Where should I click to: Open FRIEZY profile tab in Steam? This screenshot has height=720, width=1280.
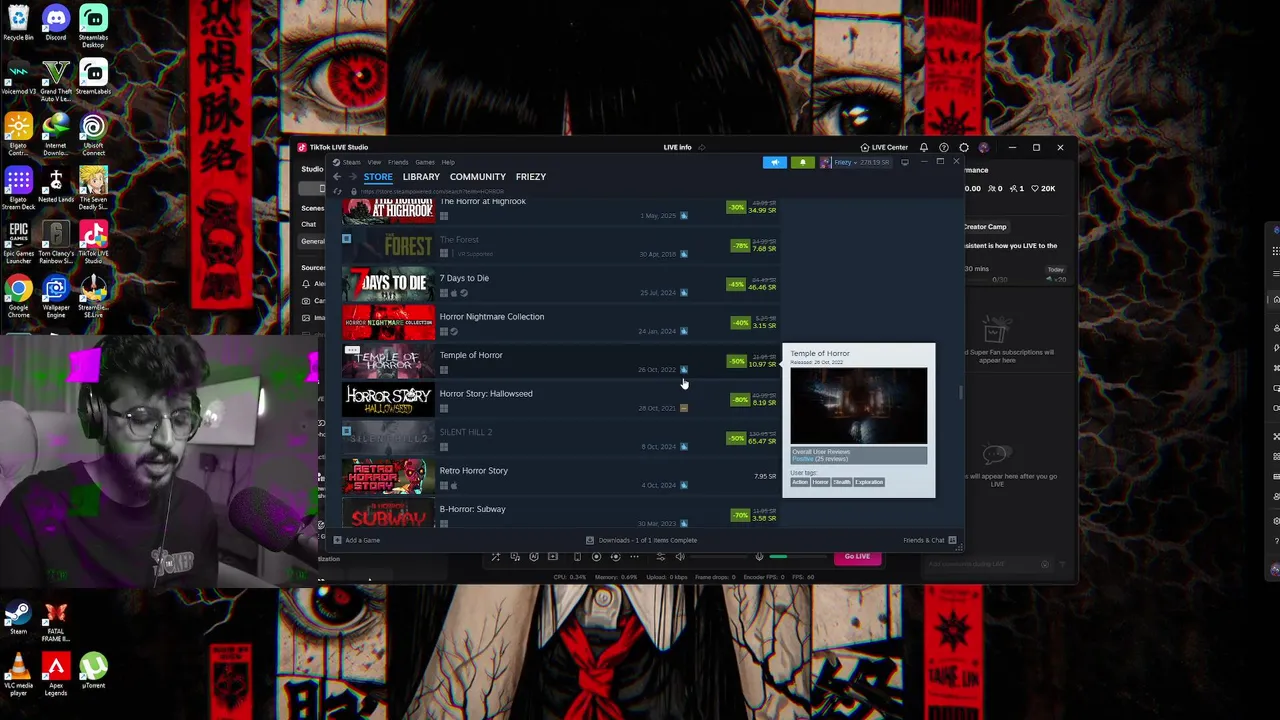[x=531, y=177]
